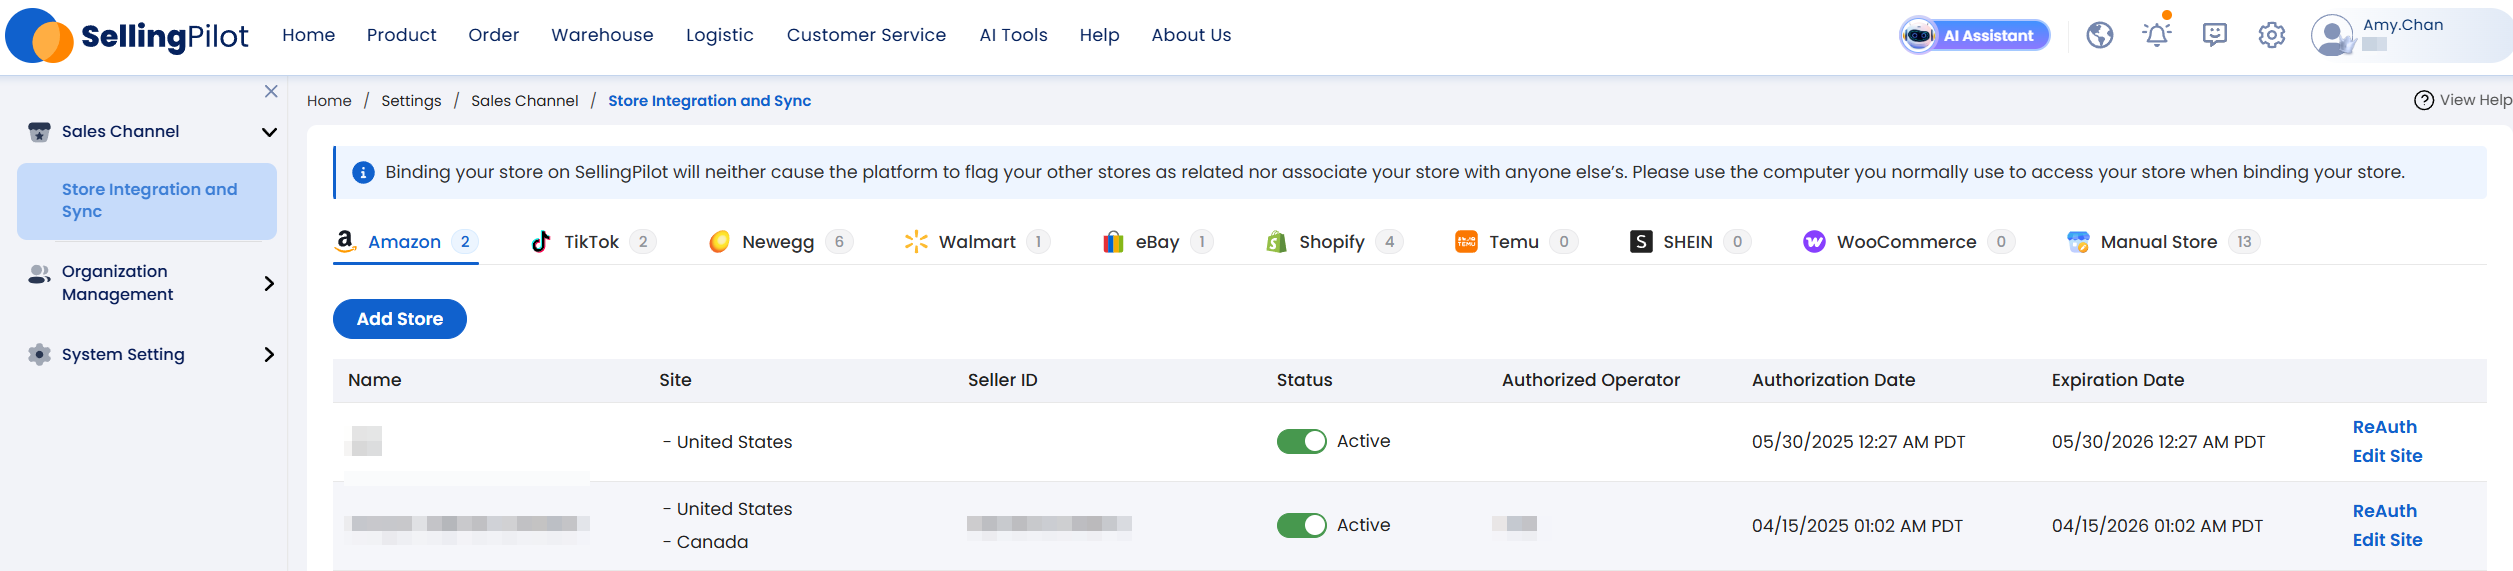Switch to the SHEIN tab
This screenshot has width=2513, height=571.
click(x=1690, y=242)
